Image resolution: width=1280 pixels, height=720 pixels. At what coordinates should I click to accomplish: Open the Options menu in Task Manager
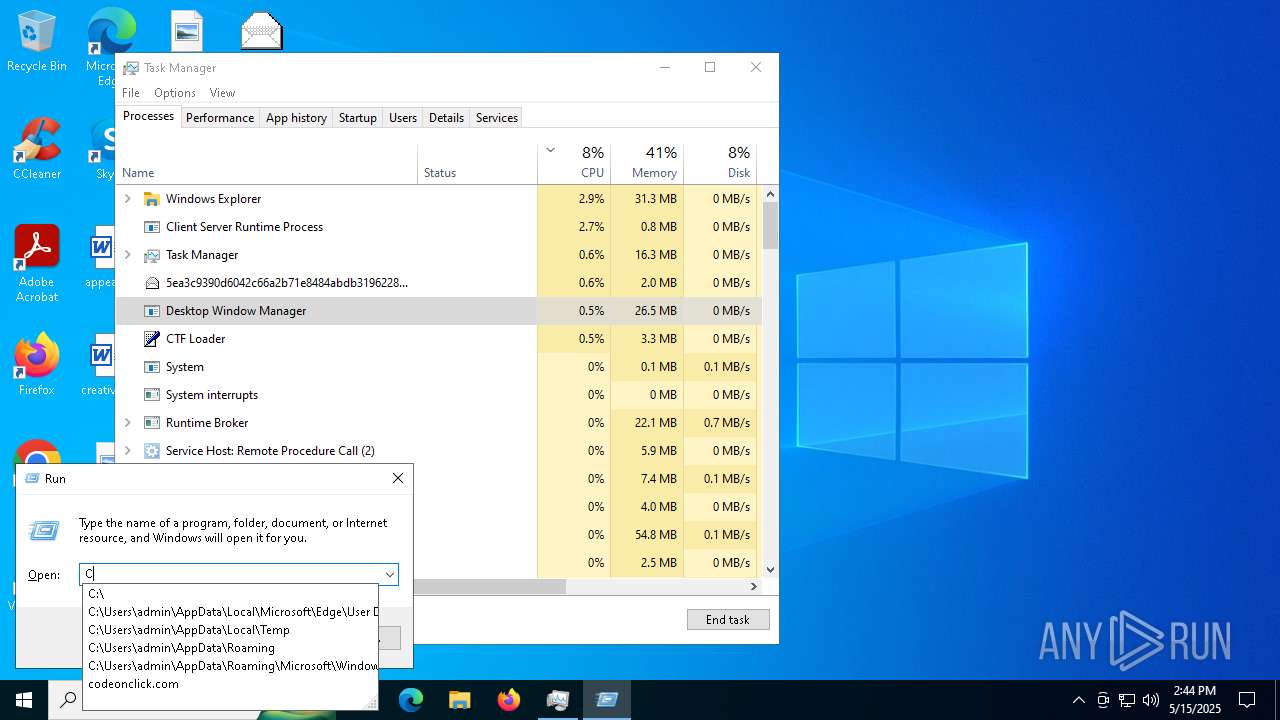(x=175, y=93)
